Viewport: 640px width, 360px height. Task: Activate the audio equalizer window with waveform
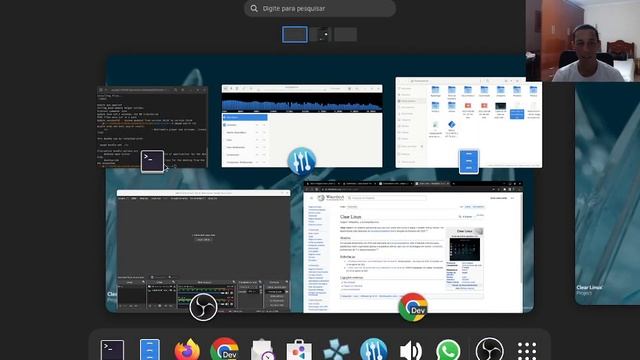[302, 126]
